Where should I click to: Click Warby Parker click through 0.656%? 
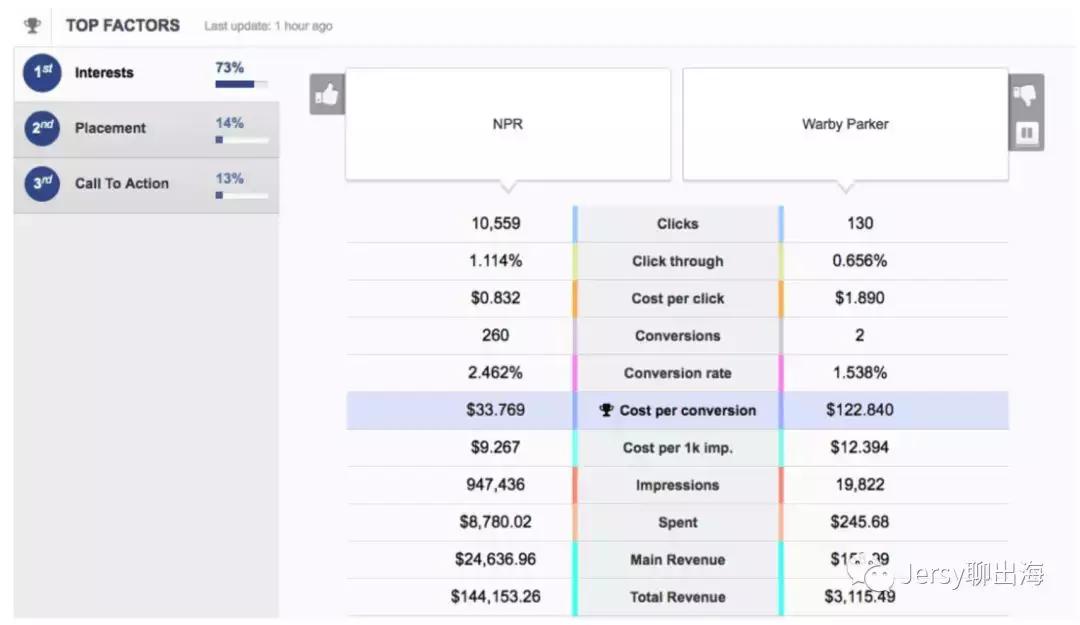(x=860, y=260)
